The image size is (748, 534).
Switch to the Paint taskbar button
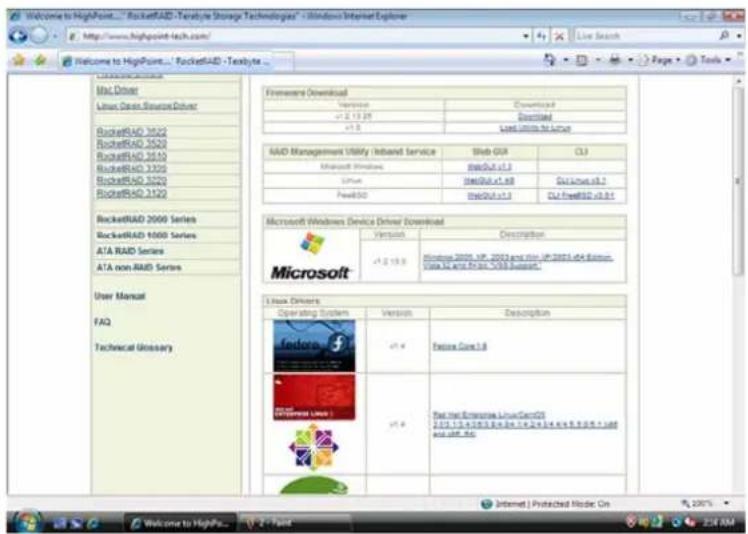point(294,523)
